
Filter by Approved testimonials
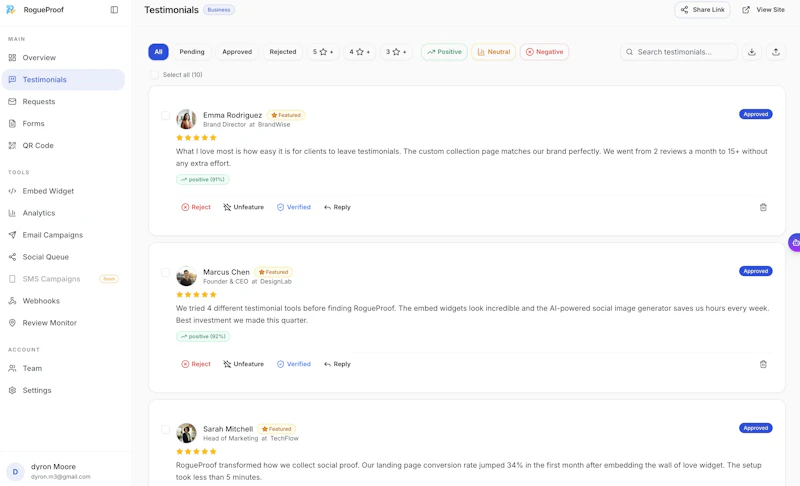[237, 52]
